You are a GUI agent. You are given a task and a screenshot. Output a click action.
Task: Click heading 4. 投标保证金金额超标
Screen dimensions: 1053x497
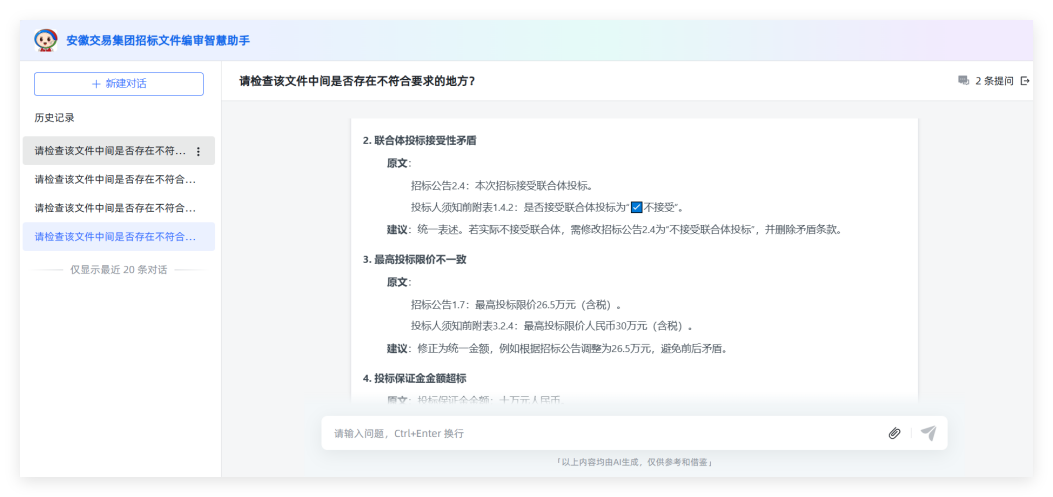[x=414, y=378]
